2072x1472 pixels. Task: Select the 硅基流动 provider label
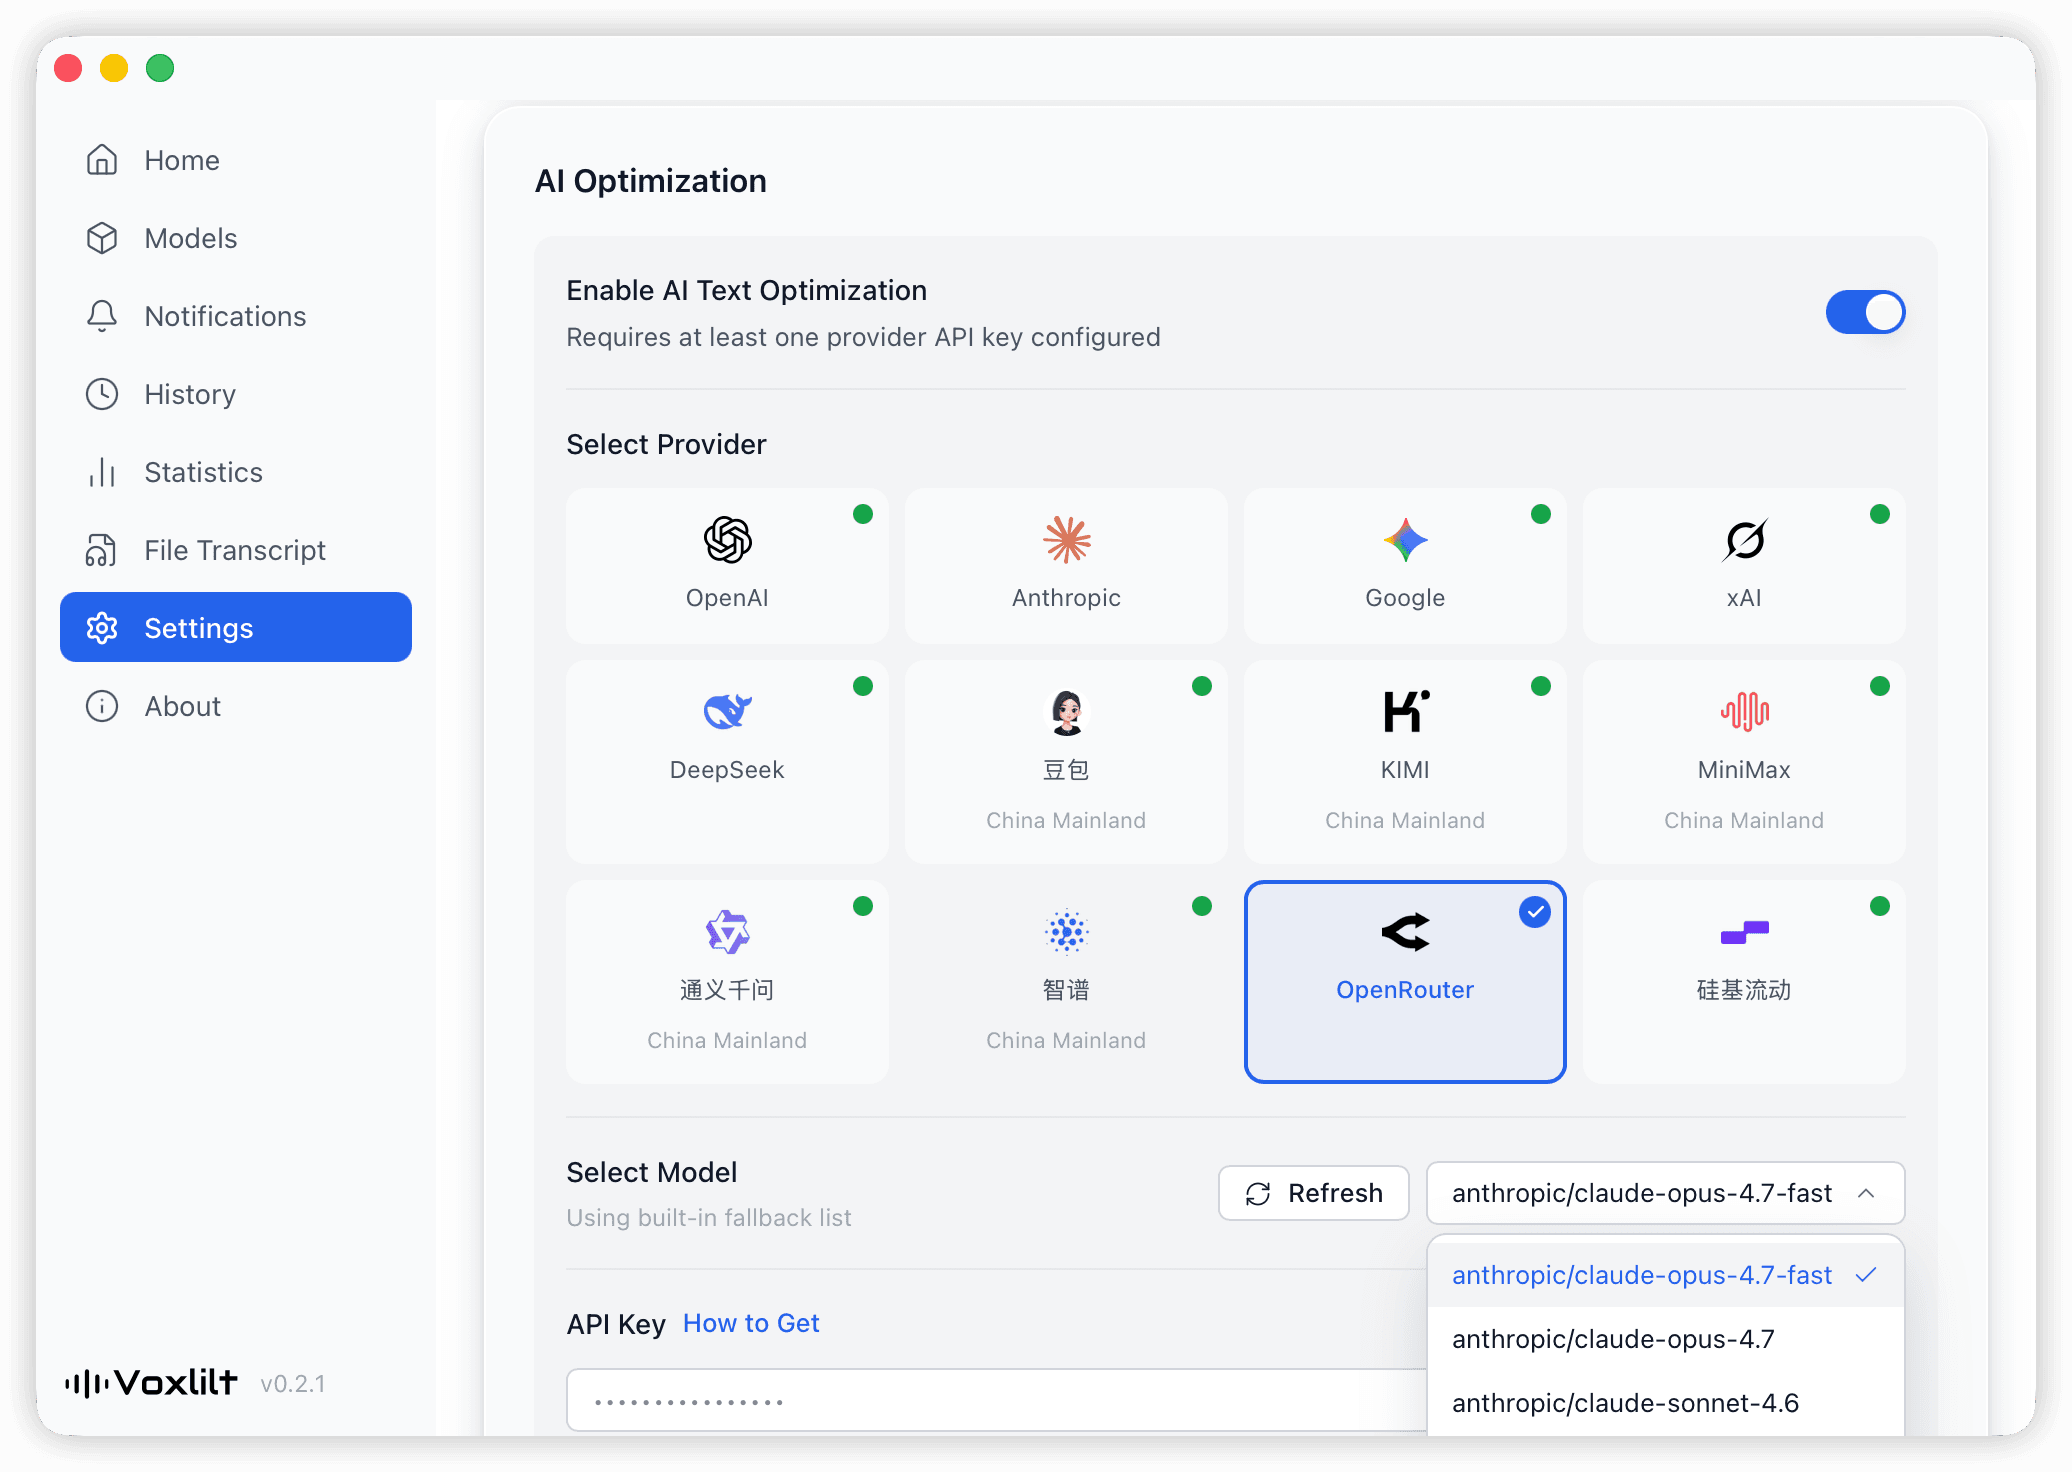[x=1744, y=990]
